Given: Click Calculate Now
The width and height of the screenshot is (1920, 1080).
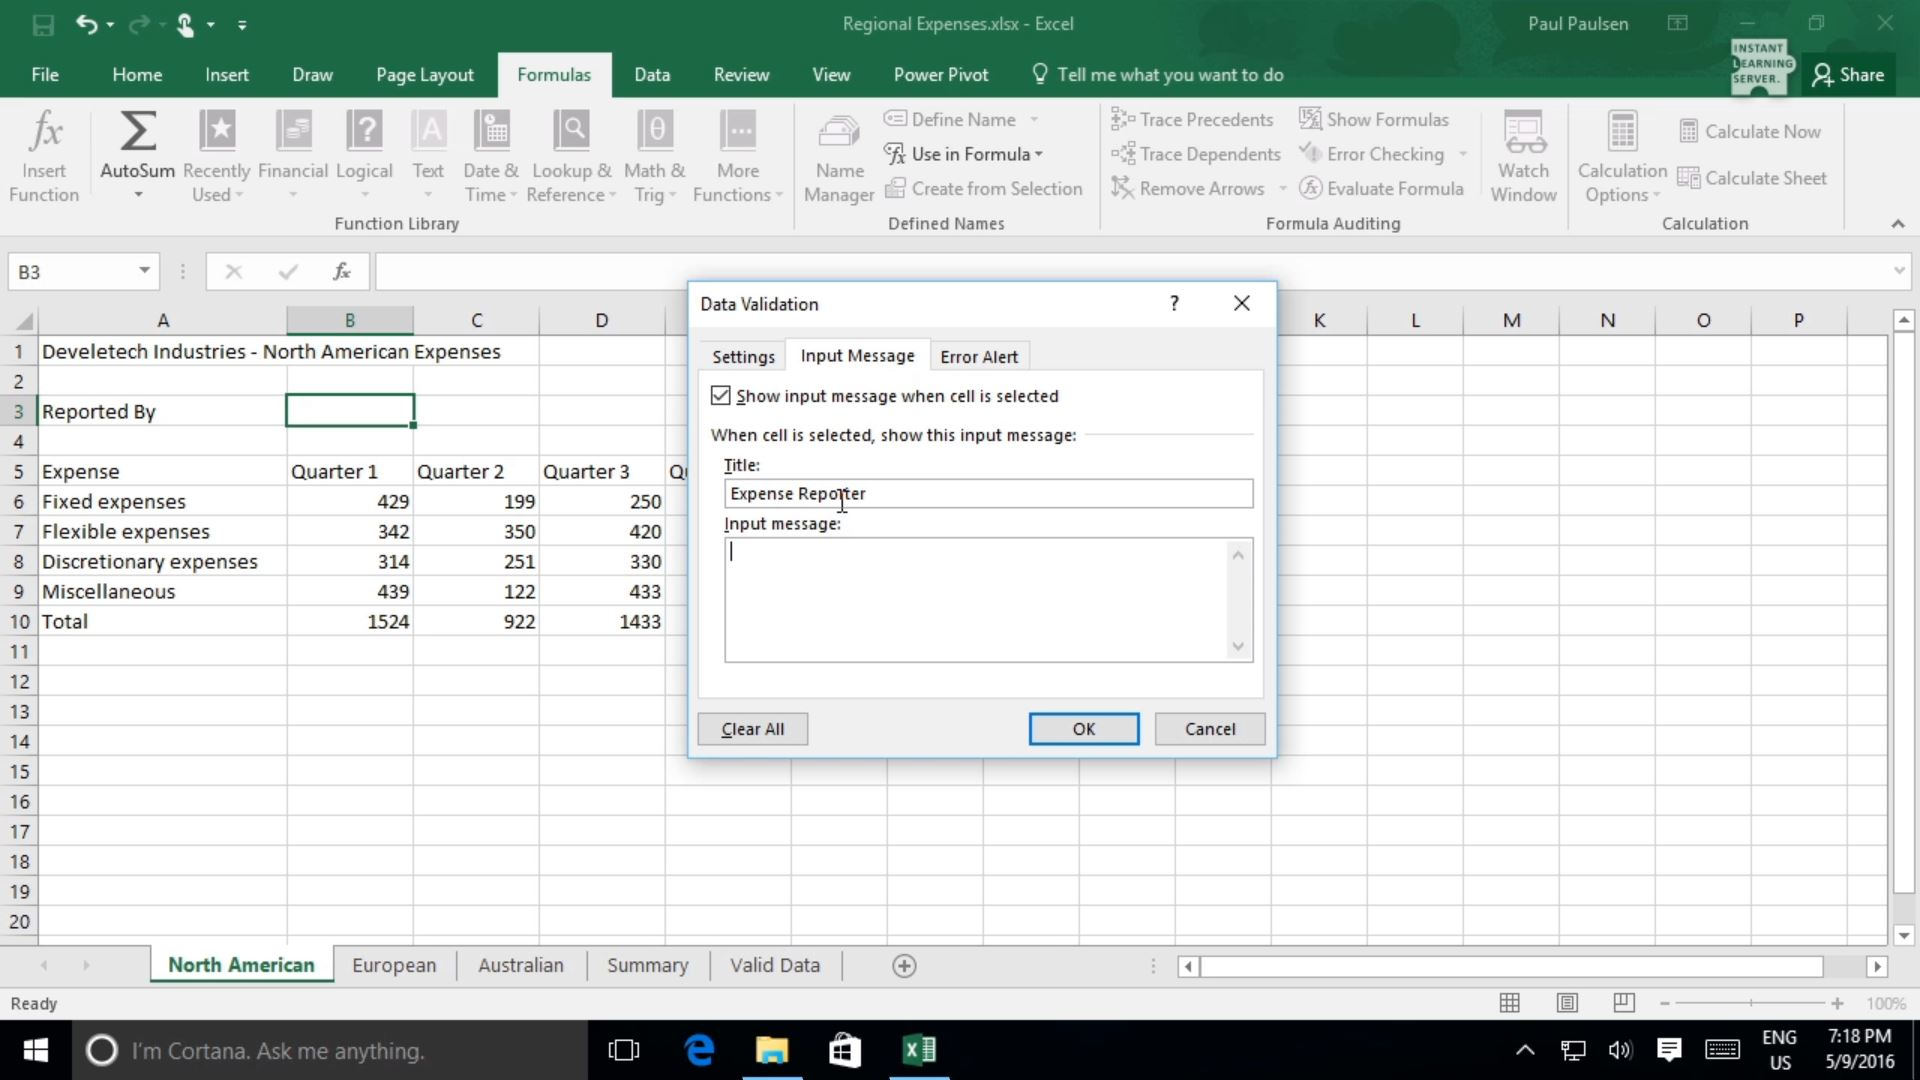Looking at the screenshot, I should coord(1750,131).
